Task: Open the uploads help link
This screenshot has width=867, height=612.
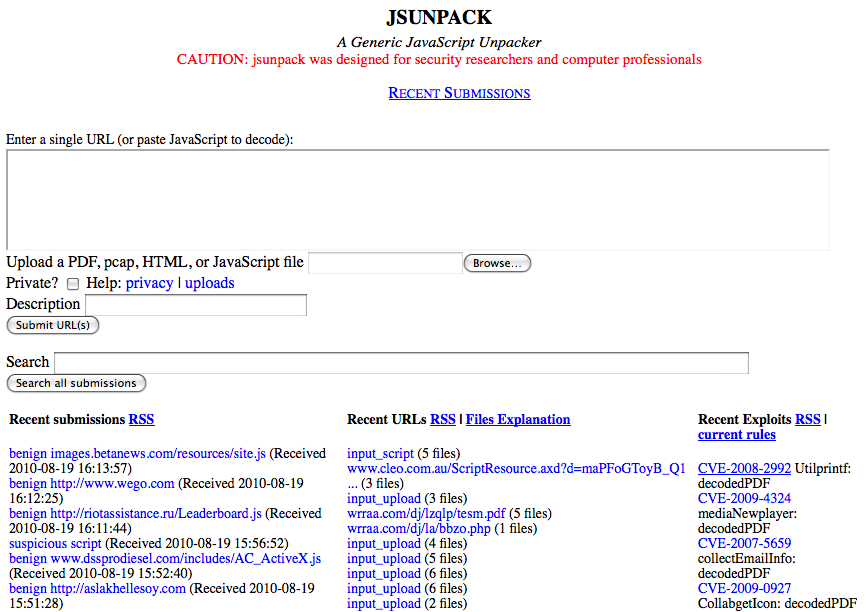Action: pyautogui.click(x=209, y=283)
